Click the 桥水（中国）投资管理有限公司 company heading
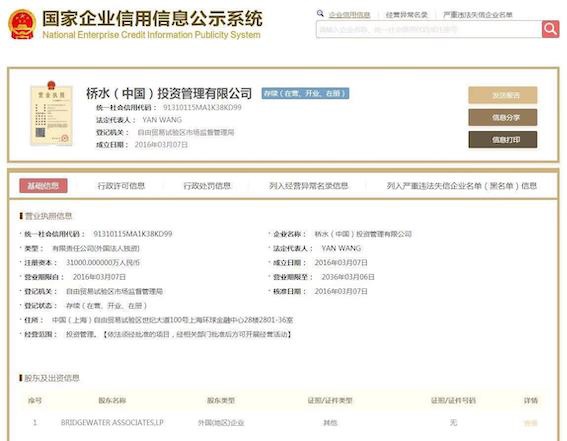 169,93
